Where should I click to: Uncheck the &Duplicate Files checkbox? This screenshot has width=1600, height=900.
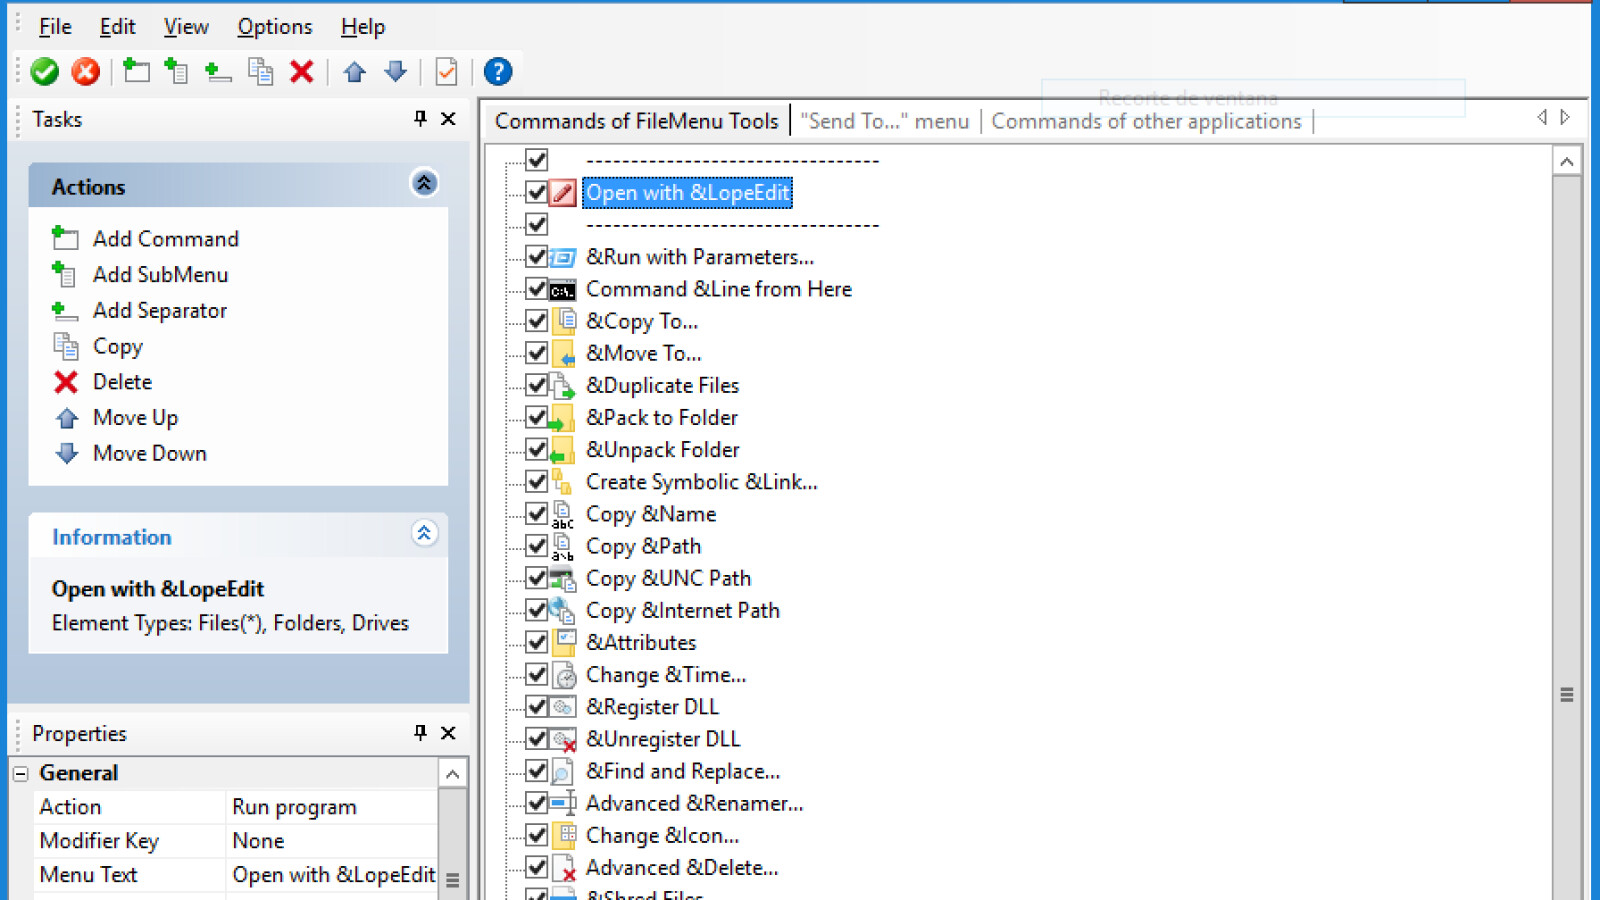[x=537, y=385]
